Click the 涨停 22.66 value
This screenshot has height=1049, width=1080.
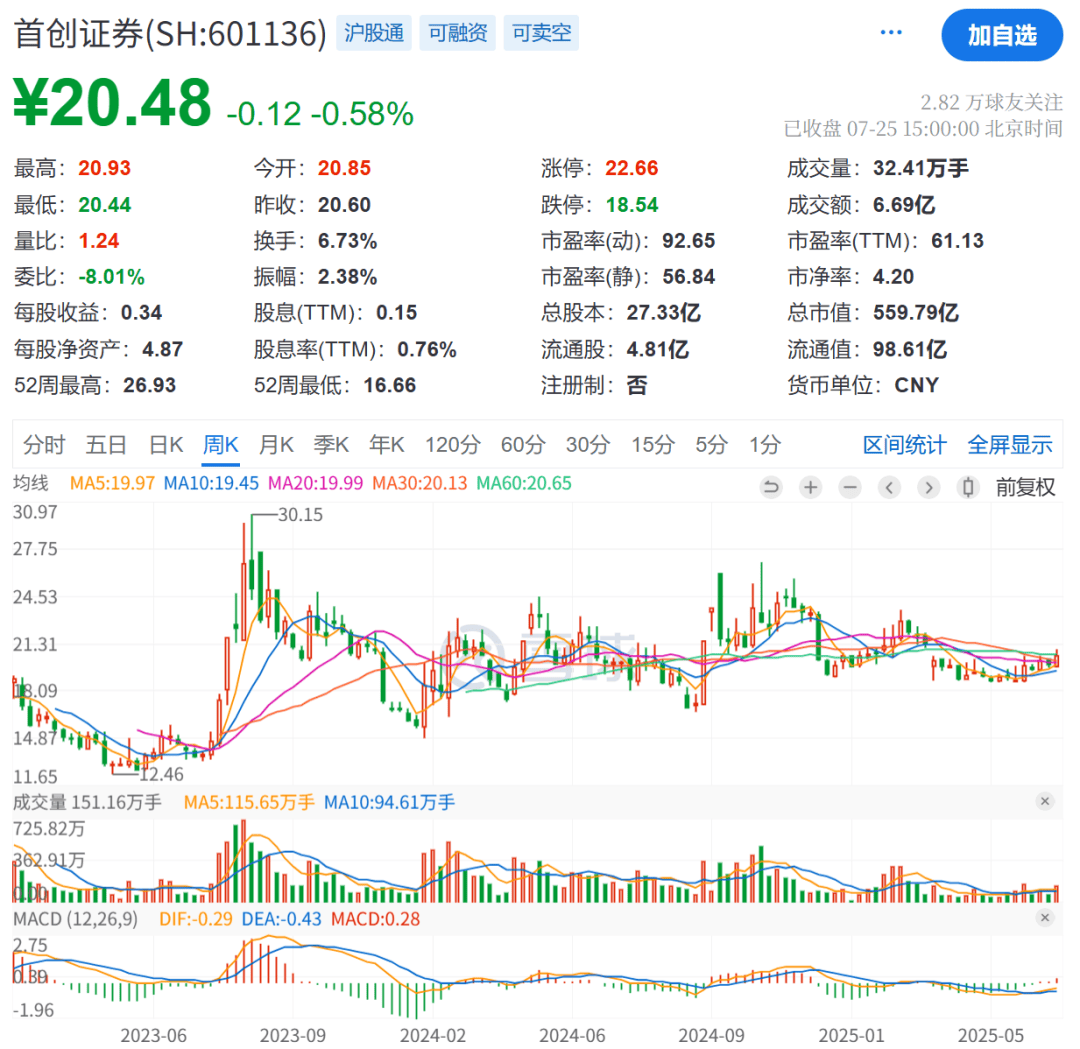[632, 168]
